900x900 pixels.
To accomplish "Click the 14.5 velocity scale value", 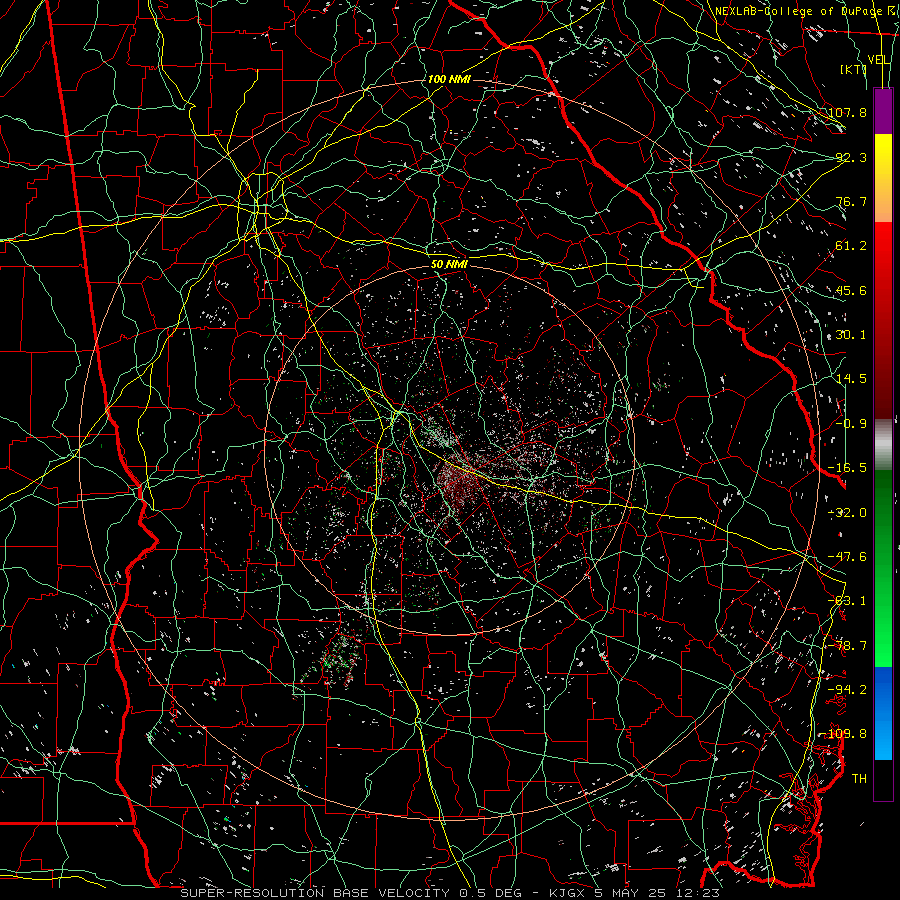I will pyautogui.click(x=851, y=379).
